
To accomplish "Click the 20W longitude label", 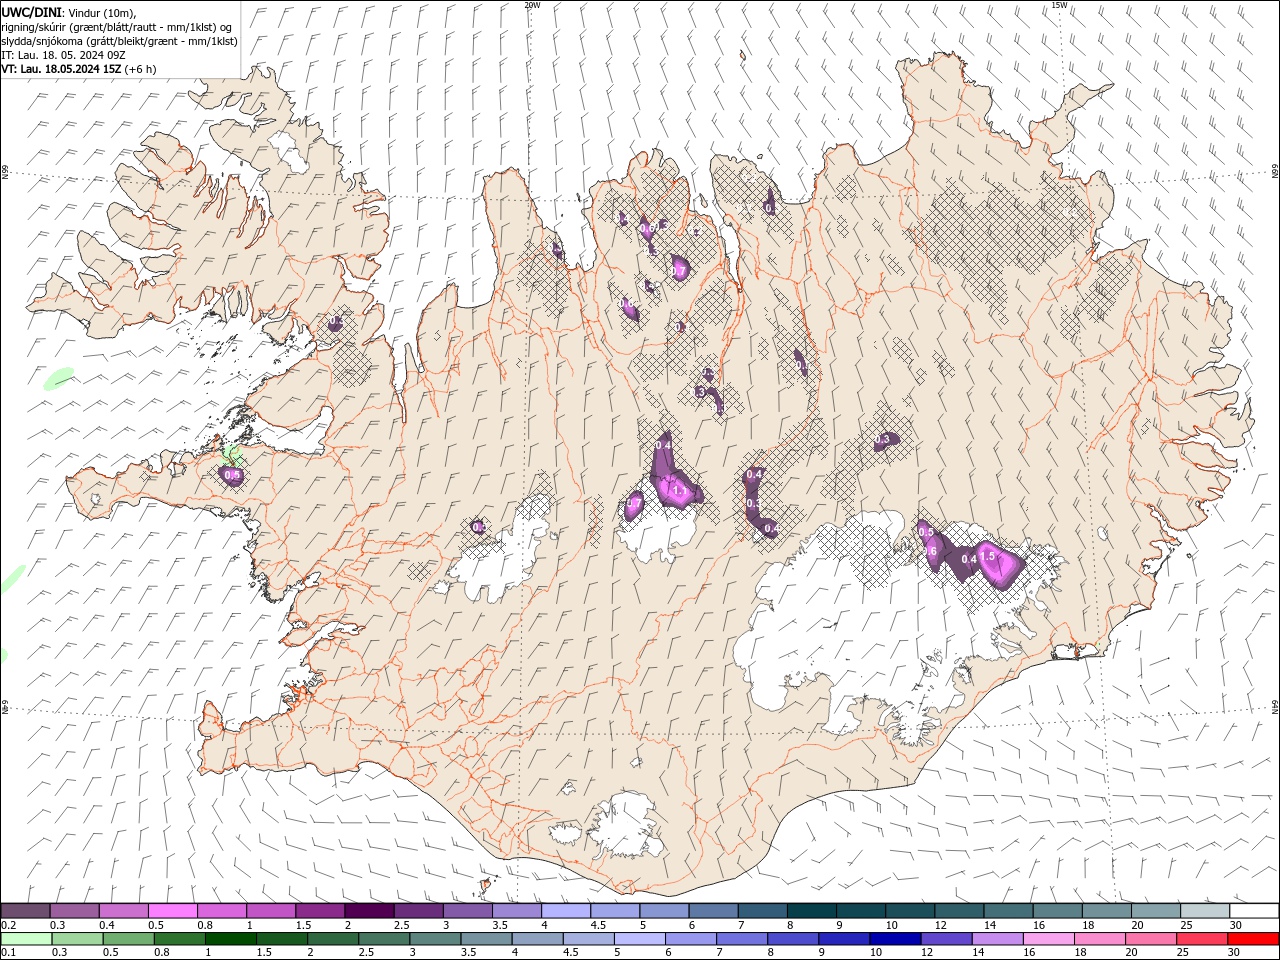I will [532, 5].
